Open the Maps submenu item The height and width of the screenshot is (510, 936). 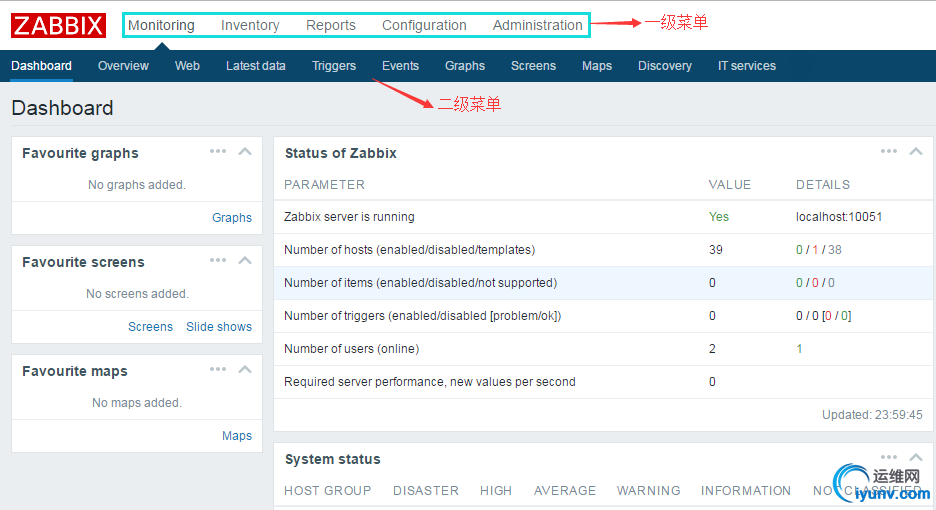(596, 66)
